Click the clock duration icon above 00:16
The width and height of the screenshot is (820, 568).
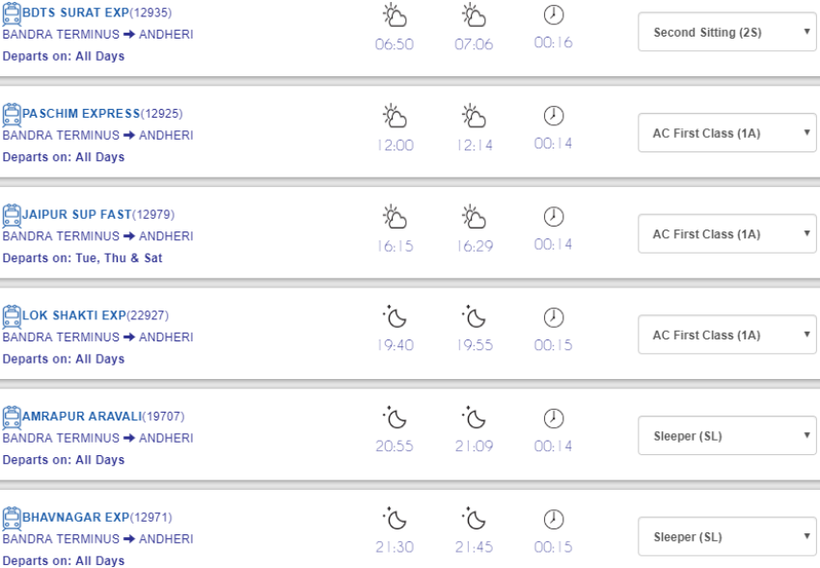[553, 16]
